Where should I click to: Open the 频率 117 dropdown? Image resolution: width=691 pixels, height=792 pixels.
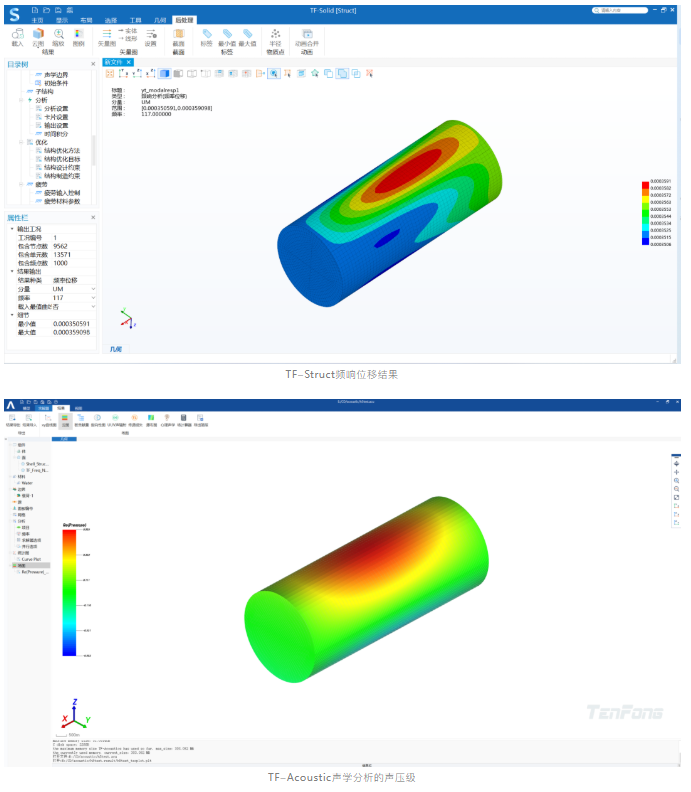(x=93, y=298)
